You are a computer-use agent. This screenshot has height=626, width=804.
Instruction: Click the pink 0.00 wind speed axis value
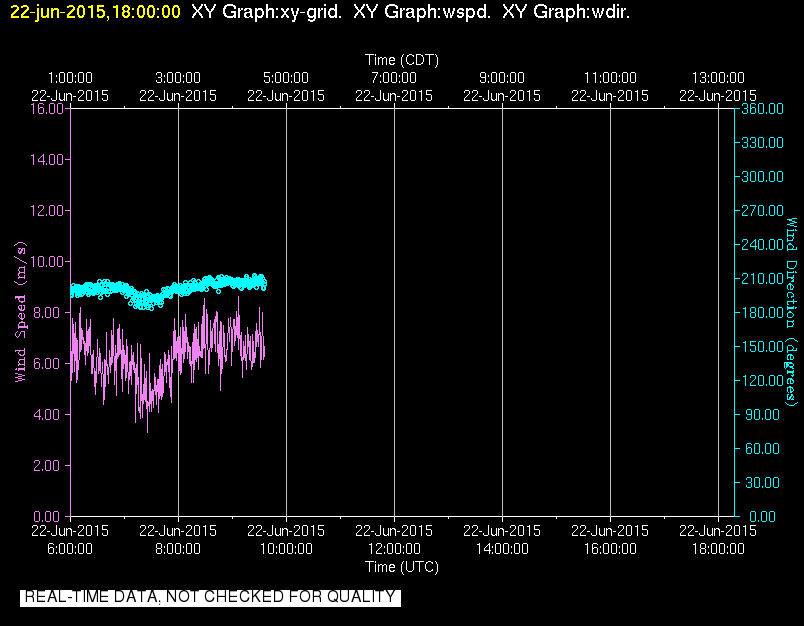[47, 516]
